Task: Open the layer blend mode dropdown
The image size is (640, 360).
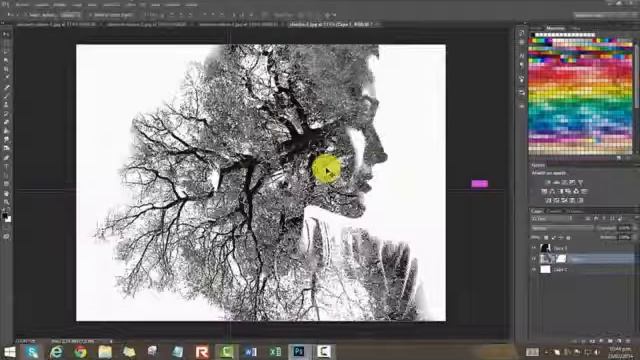Action: click(562, 228)
